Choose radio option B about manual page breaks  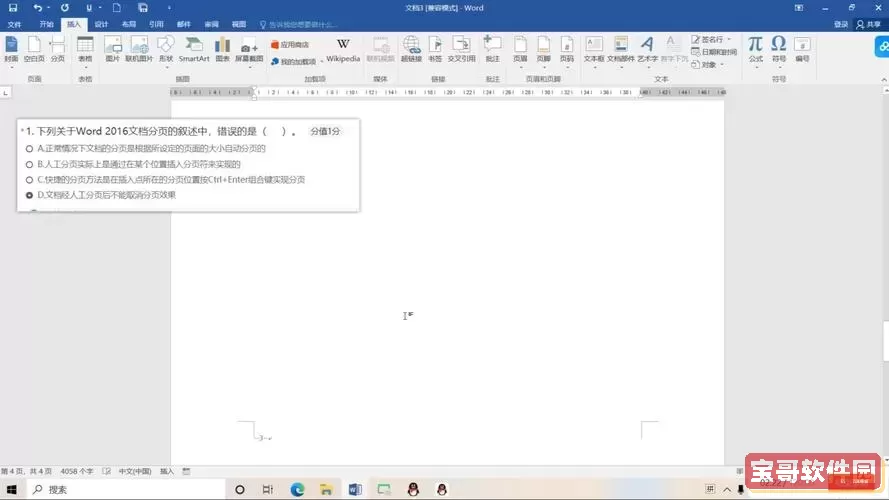click(30, 164)
